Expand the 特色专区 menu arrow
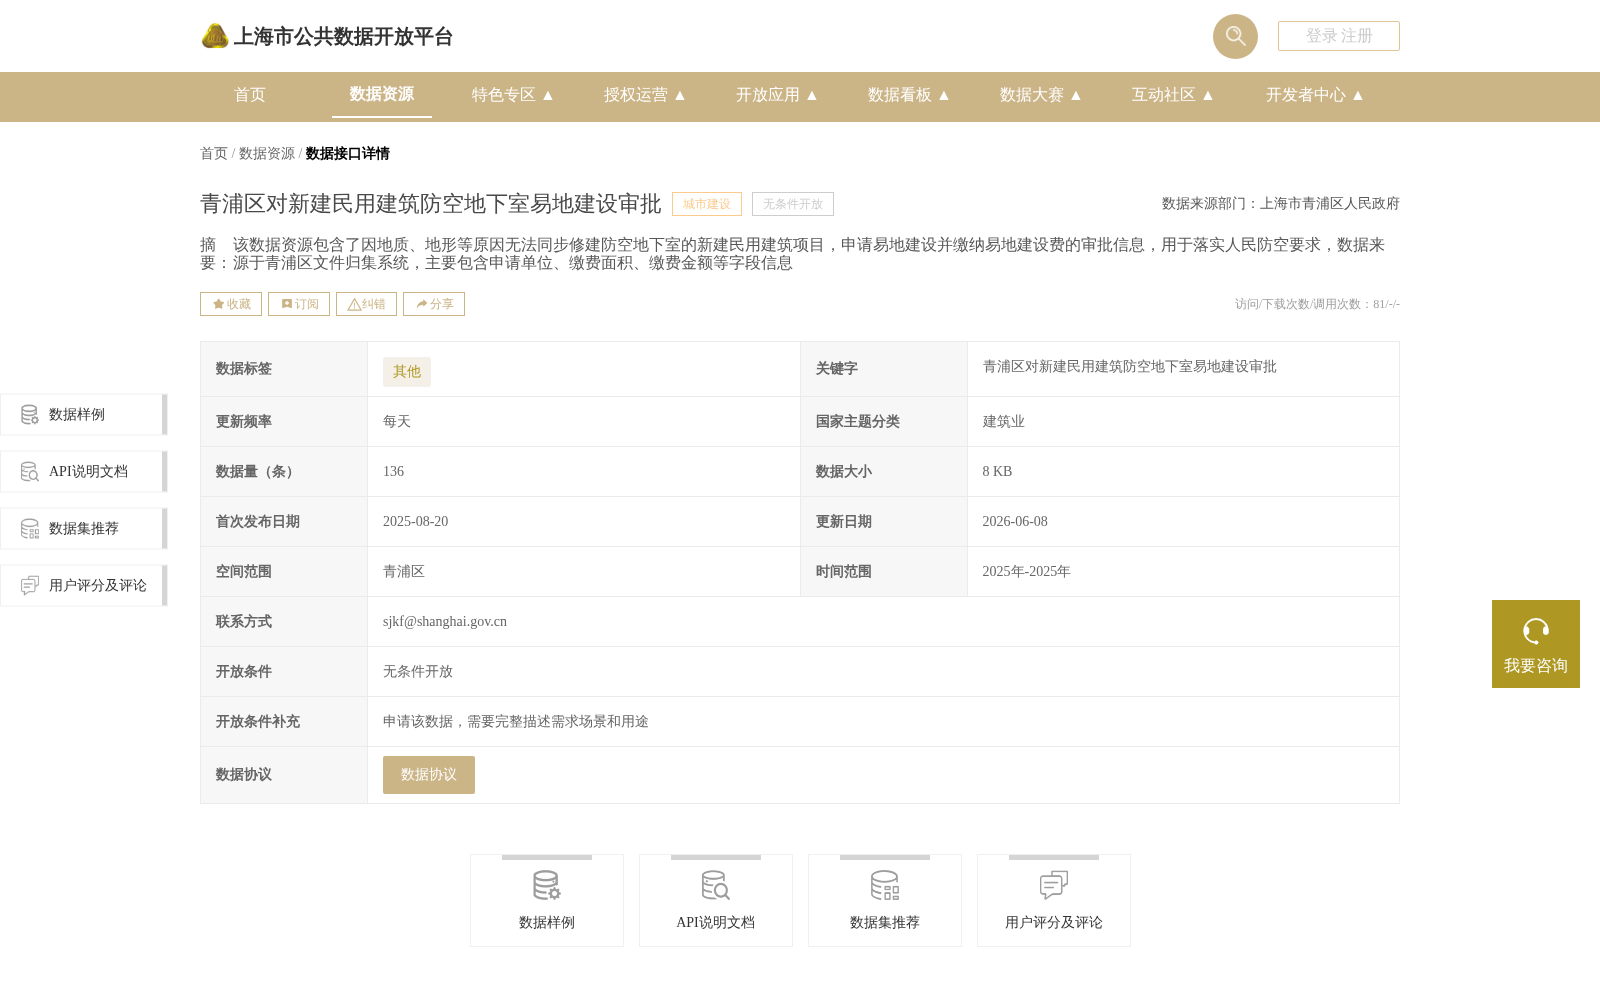Image resolution: width=1600 pixels, height=1000 pixels. pyautogui.click(x=548, y=95)
